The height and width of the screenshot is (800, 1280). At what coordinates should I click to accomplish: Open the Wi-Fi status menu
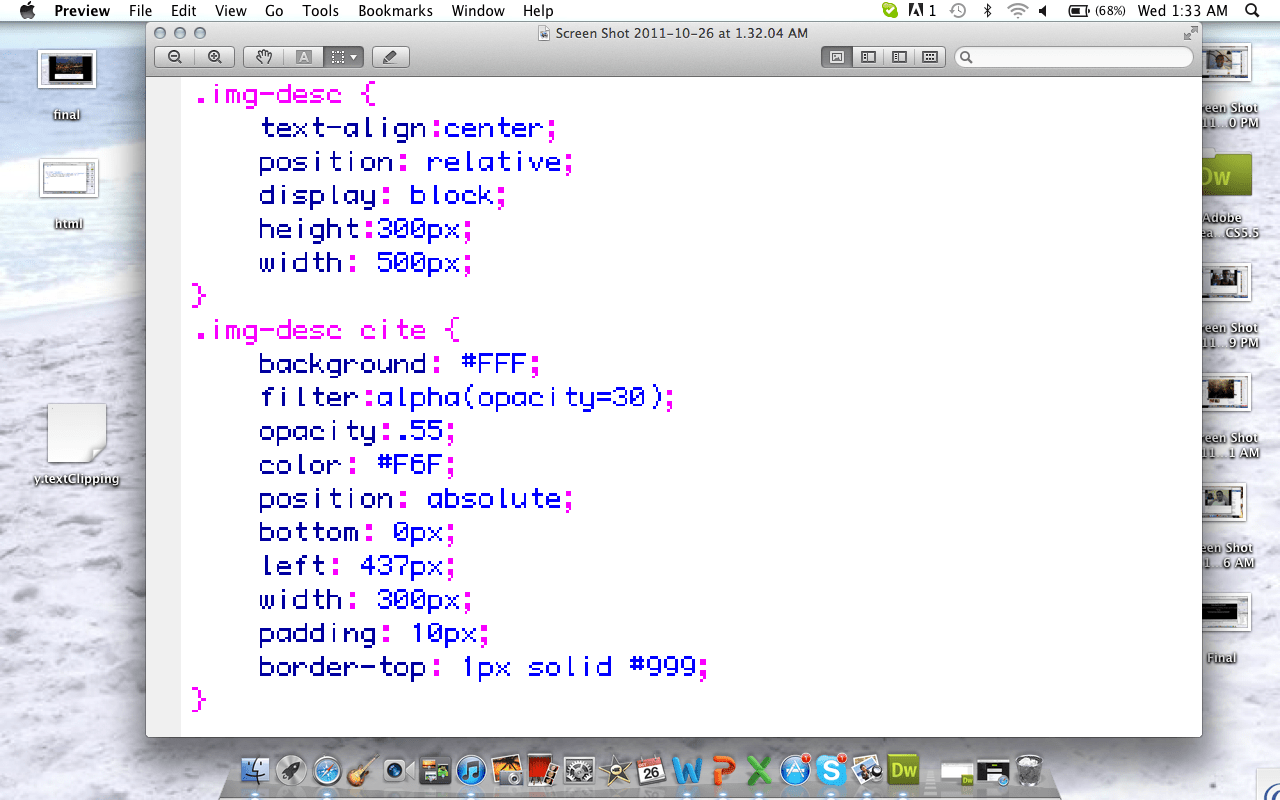(x=1017, y=11)
